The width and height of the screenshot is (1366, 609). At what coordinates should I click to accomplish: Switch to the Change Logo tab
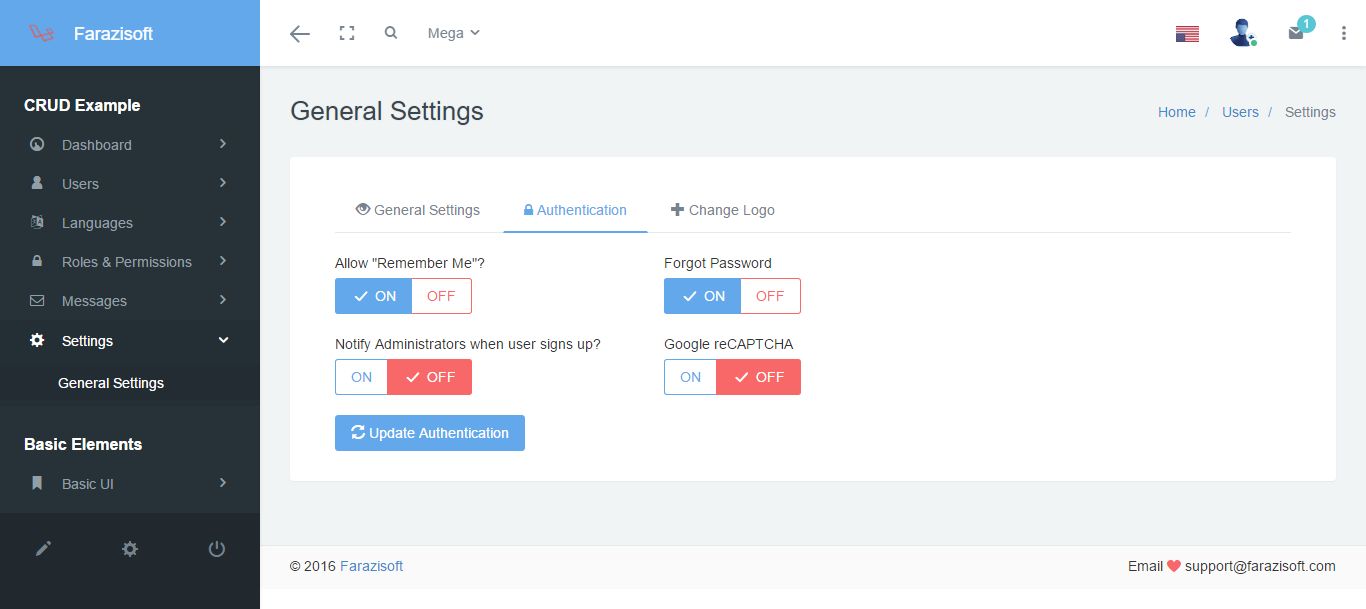(722, 210)
